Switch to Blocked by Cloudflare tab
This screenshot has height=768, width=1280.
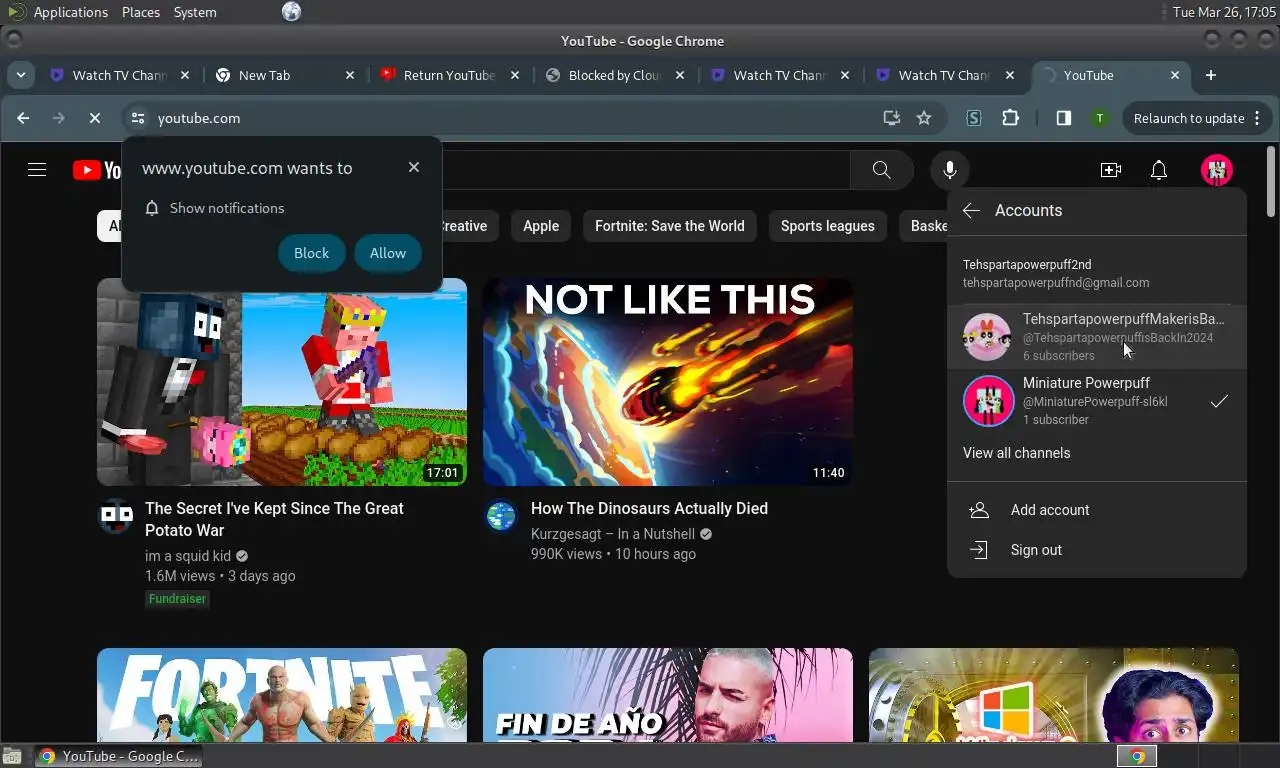click(x=614, y=75)
